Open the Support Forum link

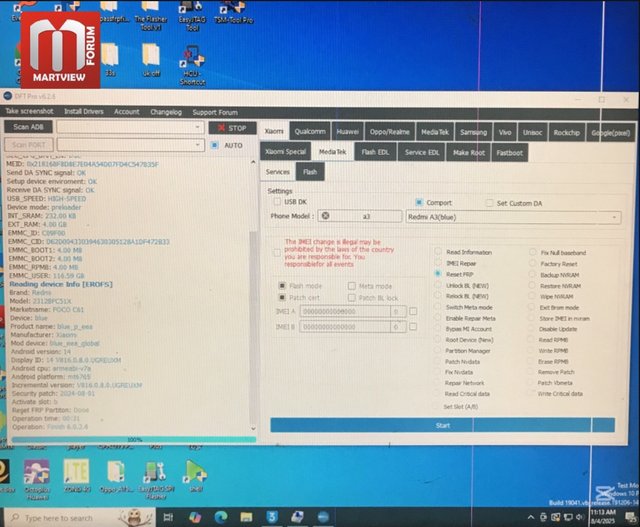(x=215, y=112)
